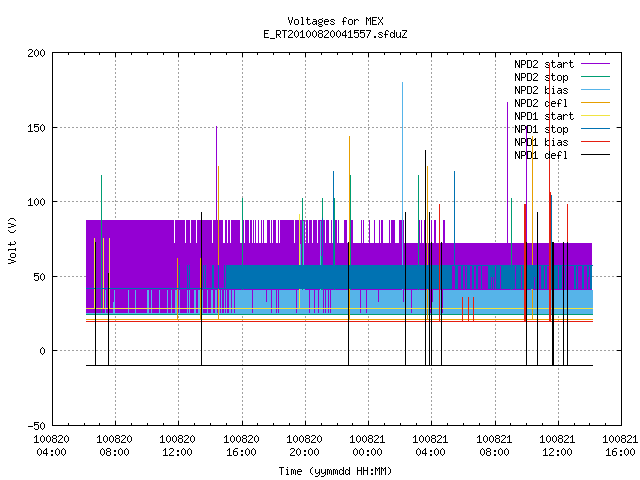Click the x-axis label 100820 12:00
Viewport: 640px width, 480px height.
[178, 446]
